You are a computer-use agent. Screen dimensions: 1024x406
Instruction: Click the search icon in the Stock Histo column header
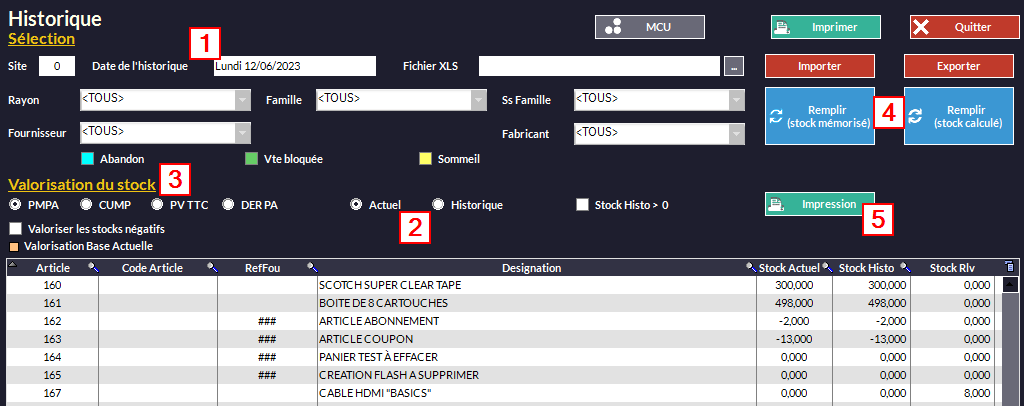pos(905,268)
